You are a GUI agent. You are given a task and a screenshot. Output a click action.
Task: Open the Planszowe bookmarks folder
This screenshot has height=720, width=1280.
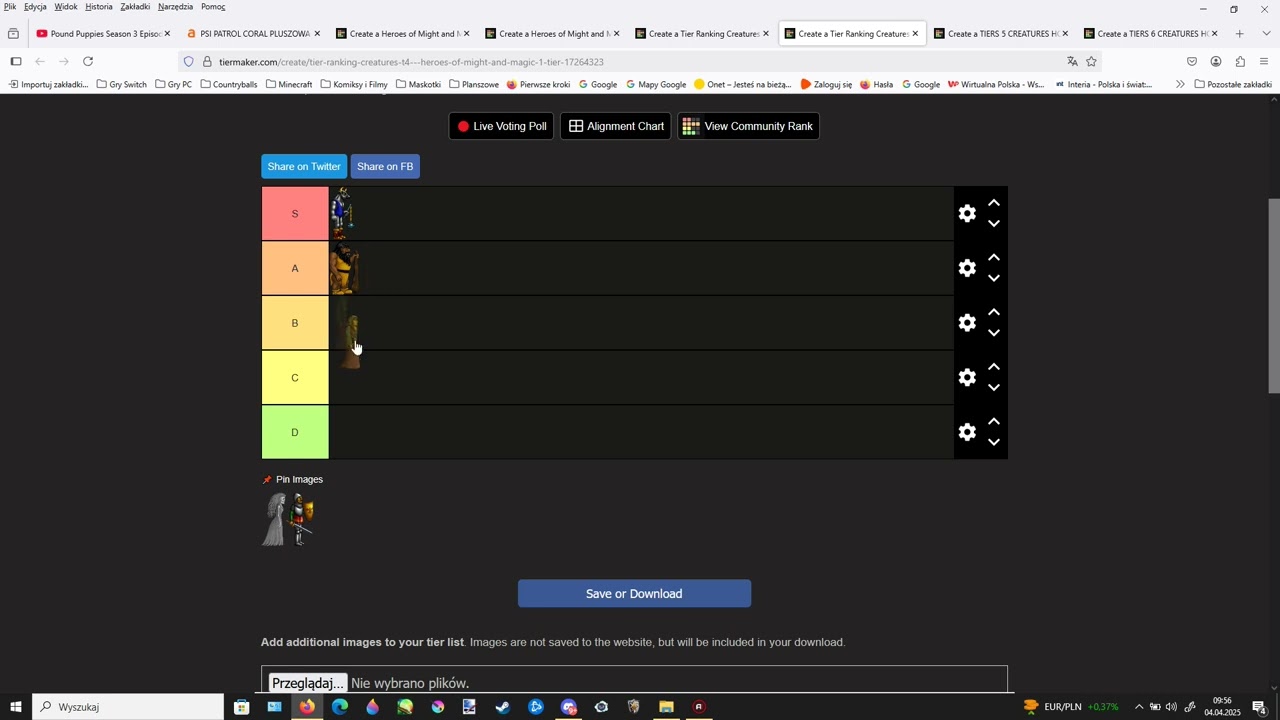pos(474,85)
